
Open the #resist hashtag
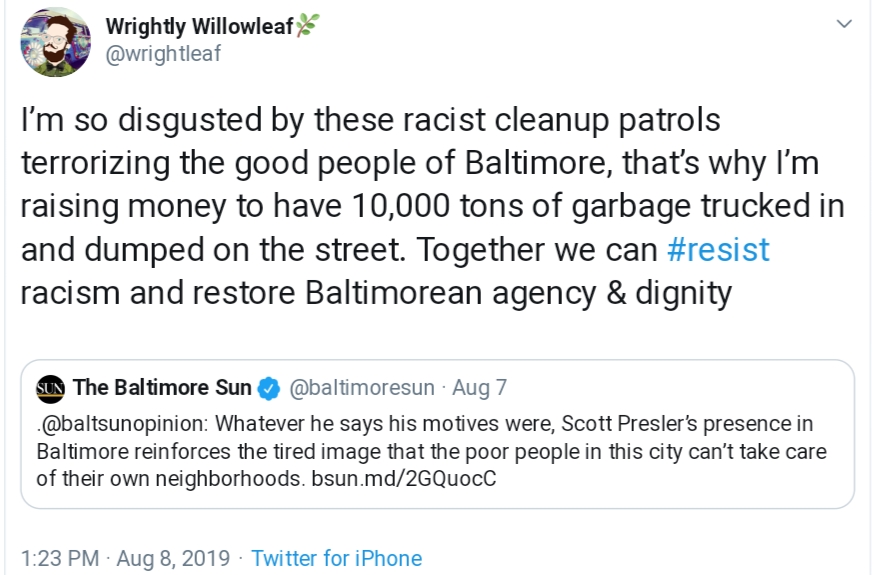[x=717, y=249]
